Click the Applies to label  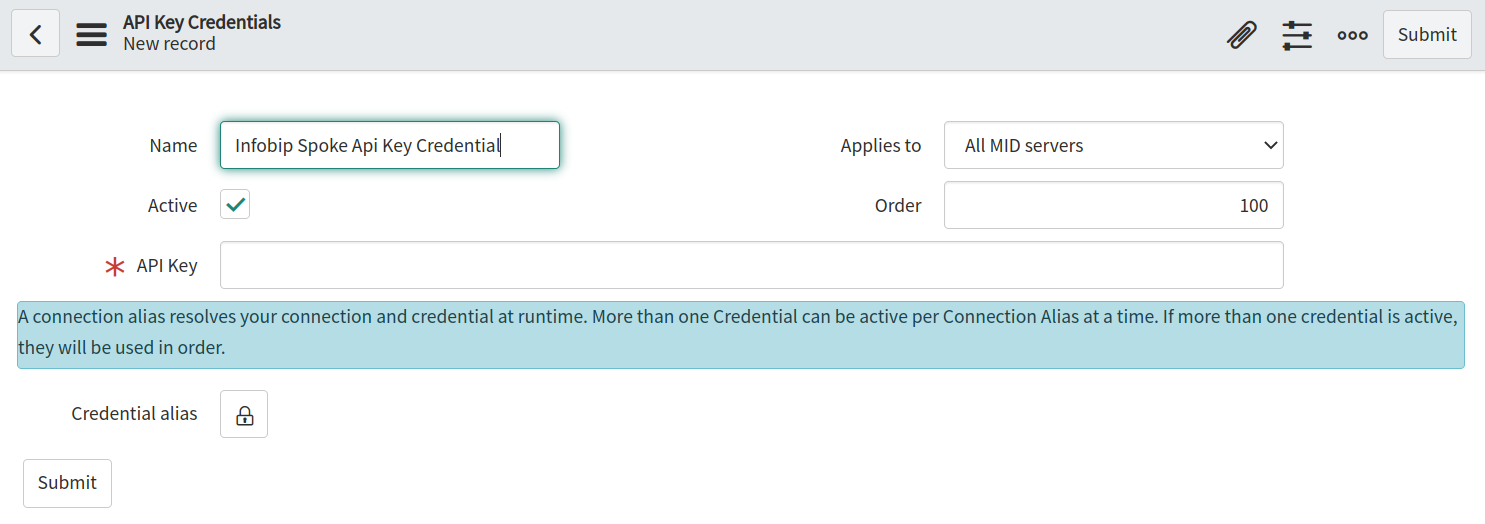click(881, 146)
